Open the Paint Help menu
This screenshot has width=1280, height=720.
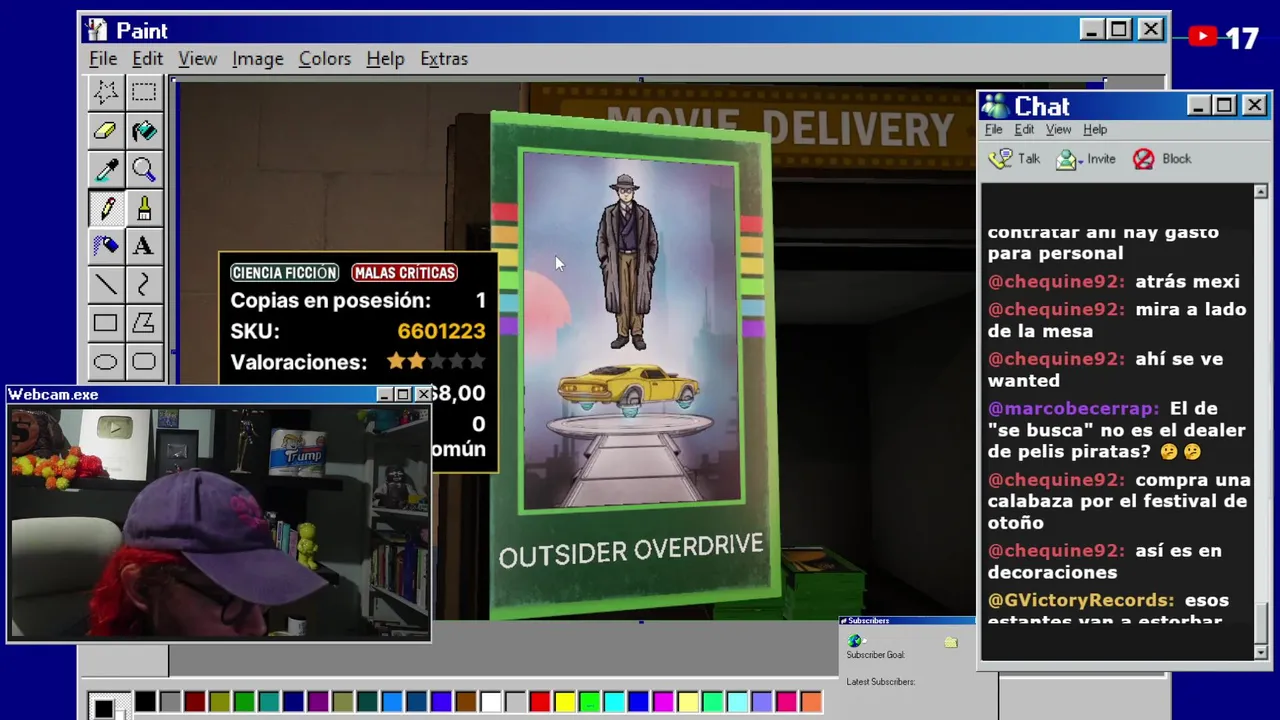pos(385,59)
